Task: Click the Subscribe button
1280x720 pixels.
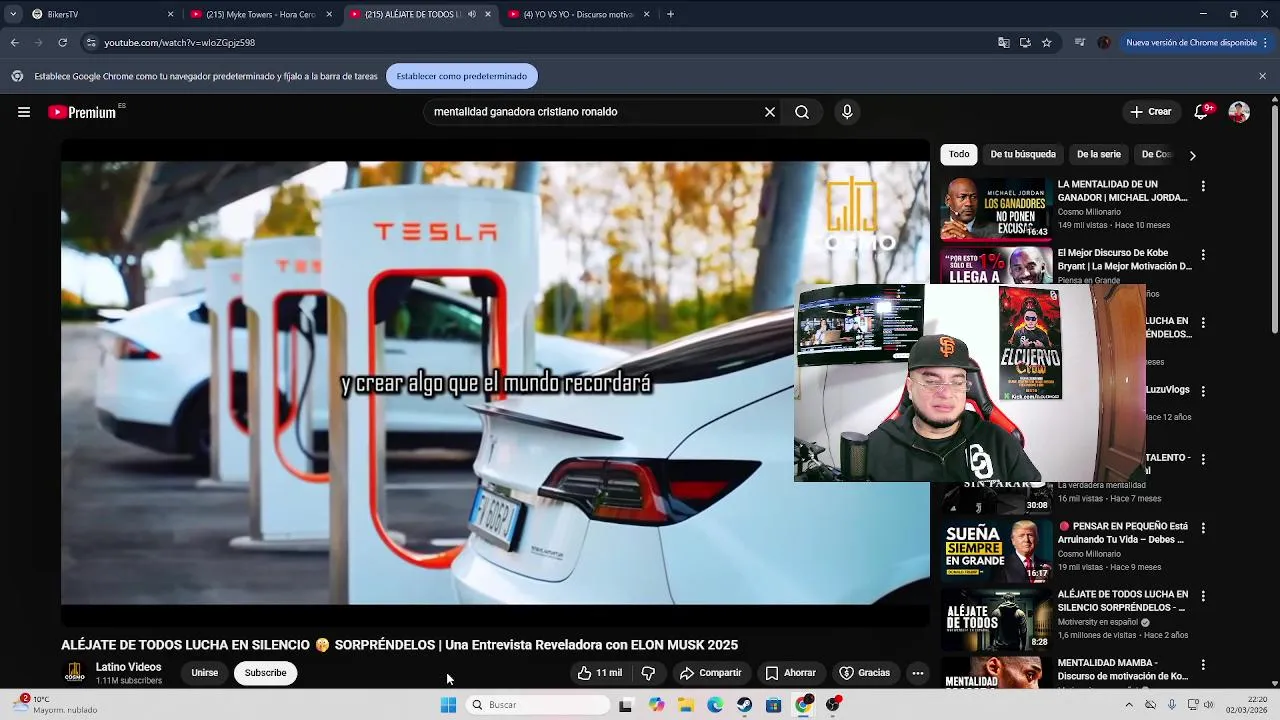Action: tap(265, 673)
